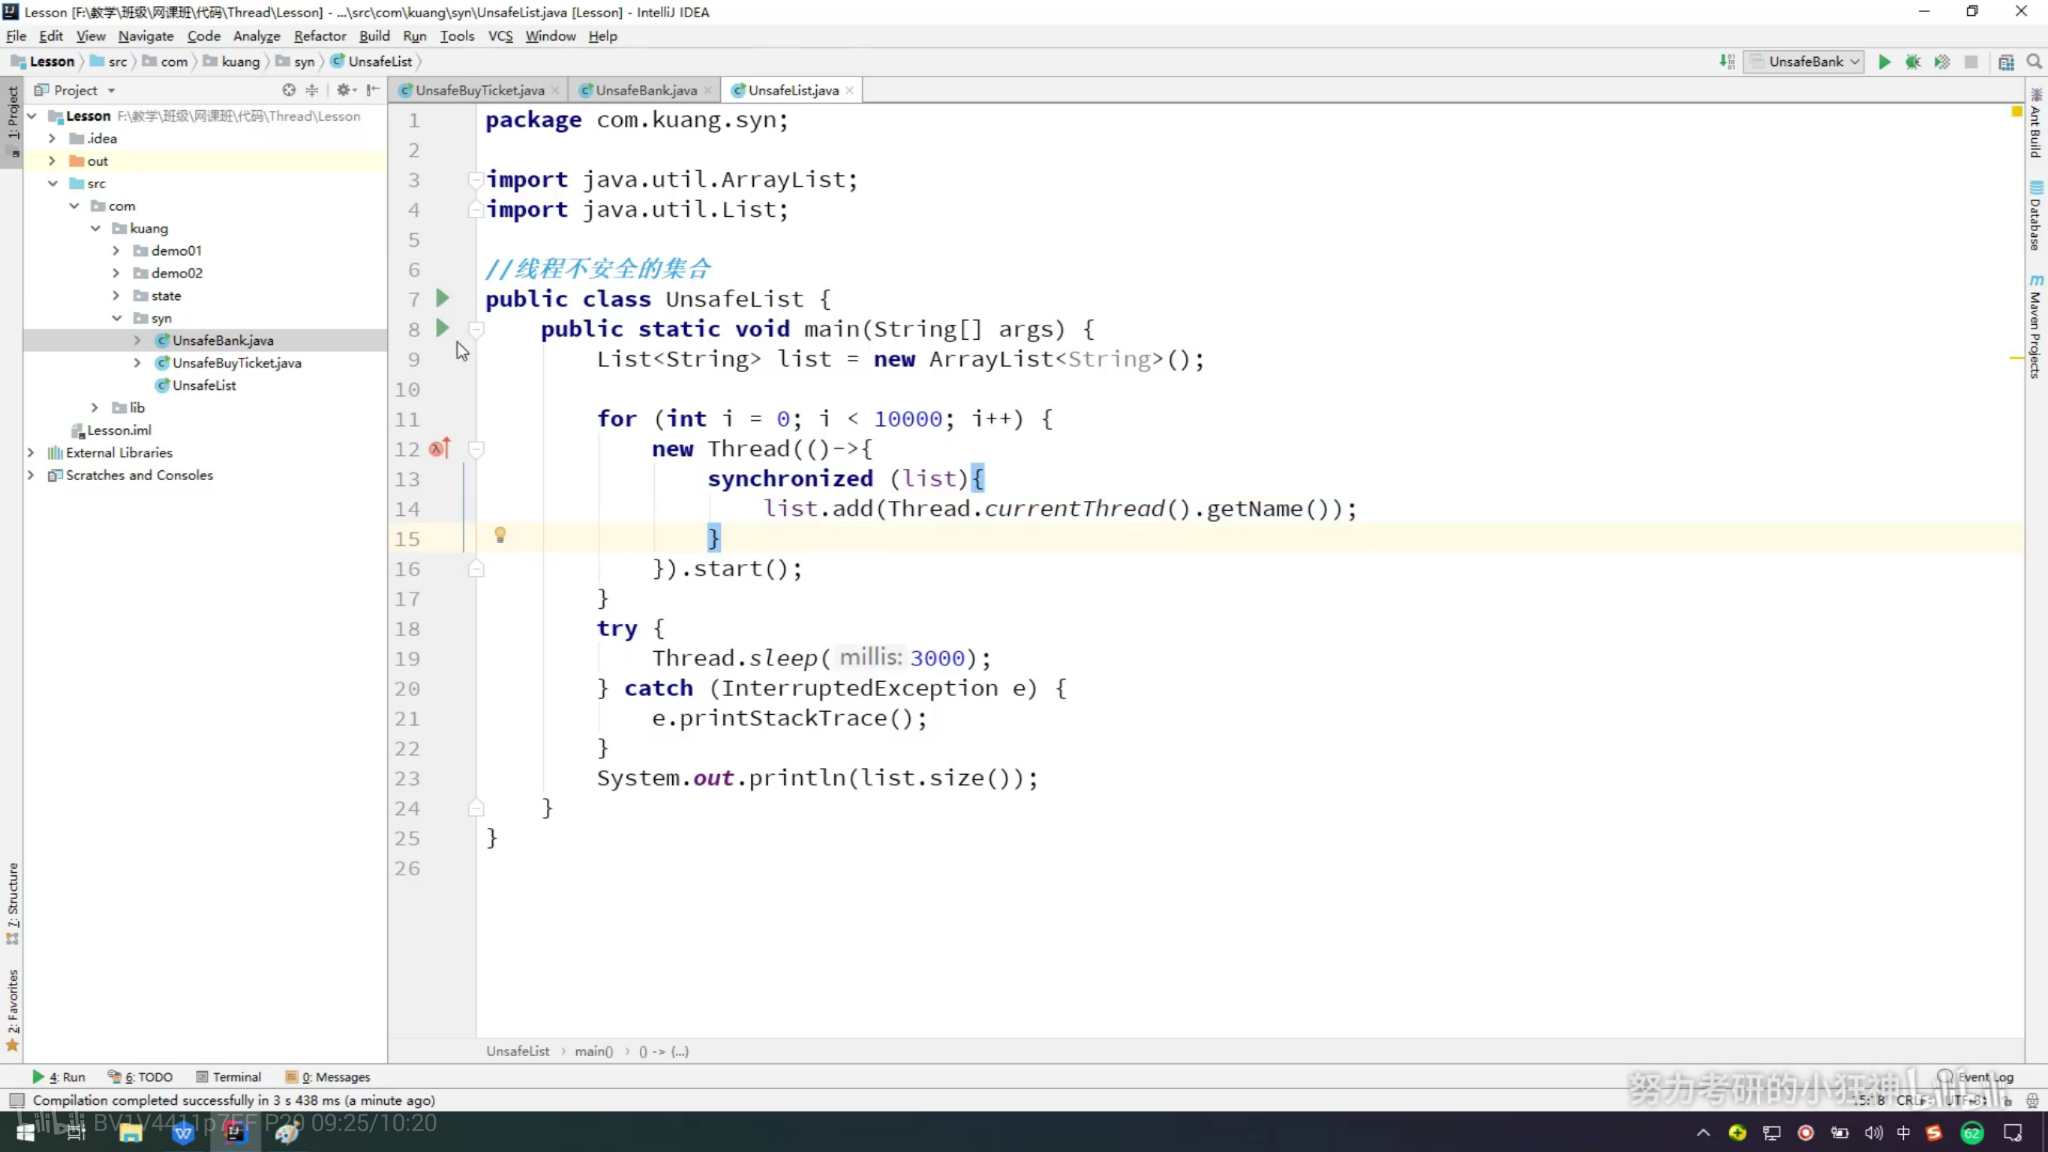Place cursor after getName() on line 14

tap(1330, 509)
